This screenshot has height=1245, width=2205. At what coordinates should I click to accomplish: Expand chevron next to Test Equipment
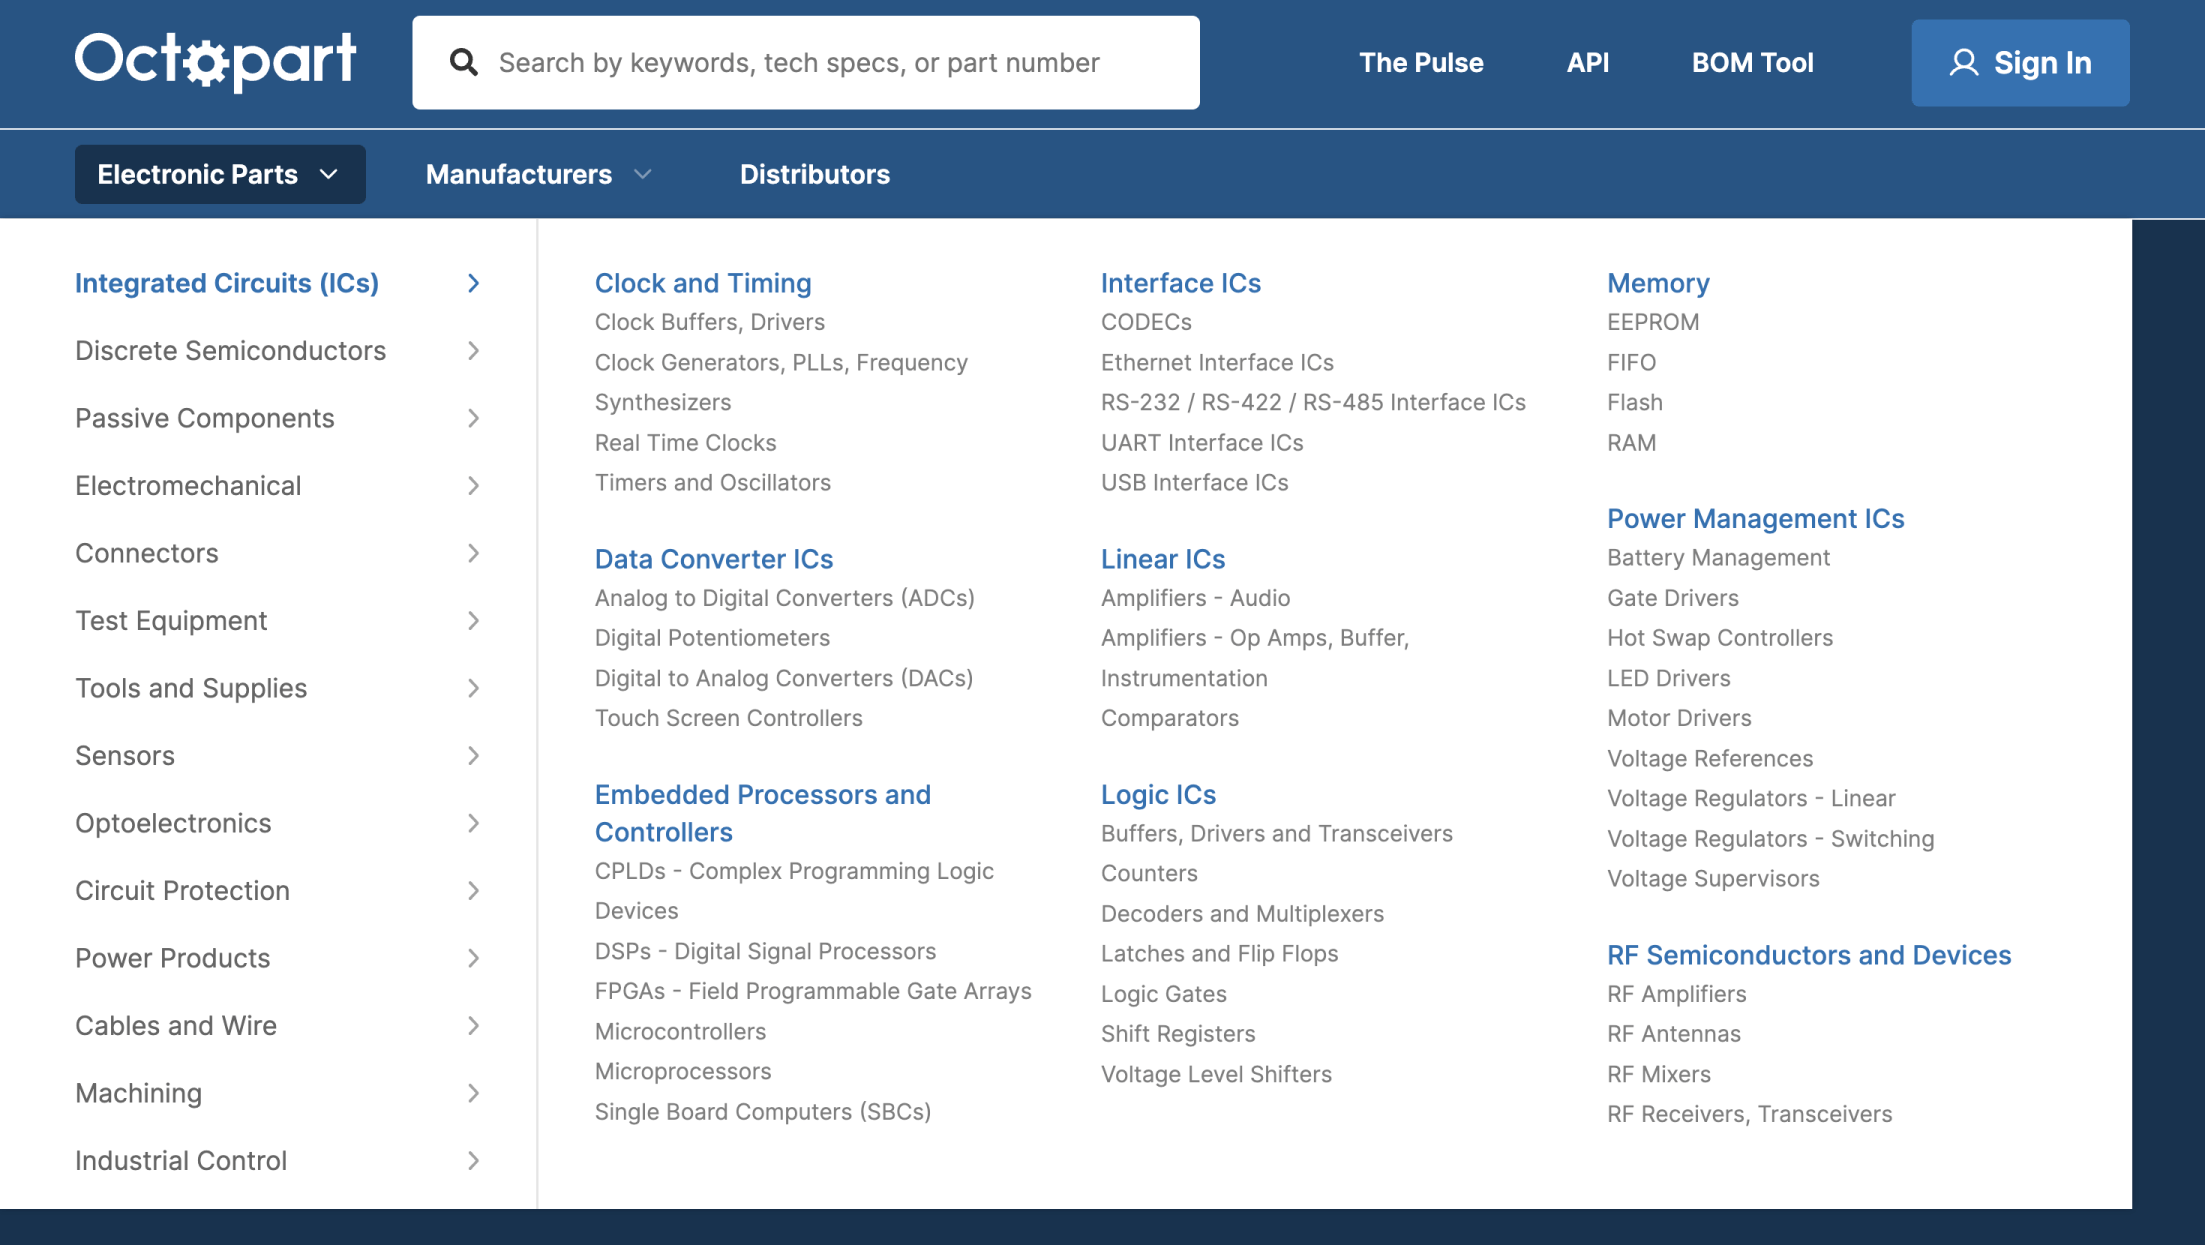coord(474,621)
